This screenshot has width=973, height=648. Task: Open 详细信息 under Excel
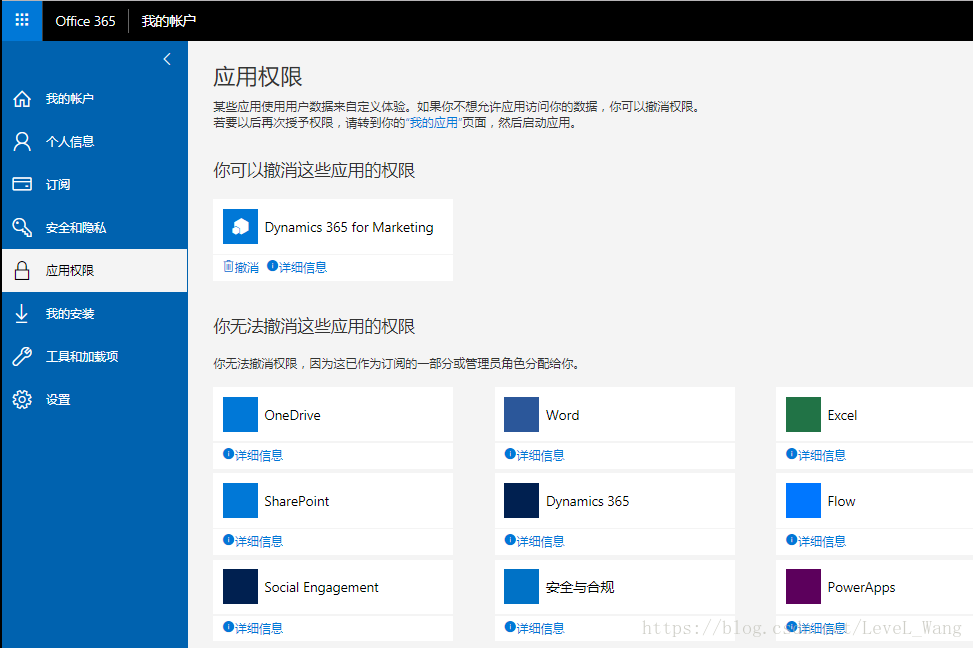[x=815, y=455]
